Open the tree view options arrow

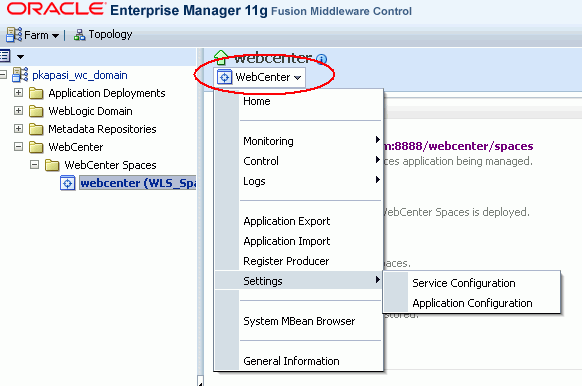20,57
